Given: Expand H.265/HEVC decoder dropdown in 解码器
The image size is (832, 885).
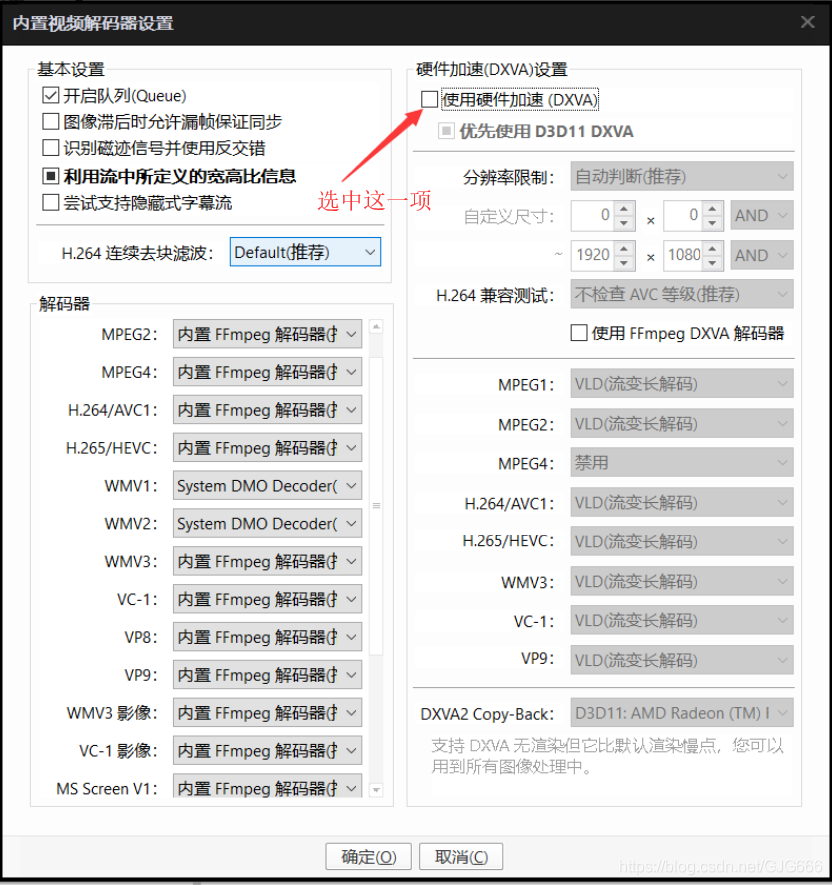Looking at the screenshot, I should pyautogui.click(x=268, y=448).
